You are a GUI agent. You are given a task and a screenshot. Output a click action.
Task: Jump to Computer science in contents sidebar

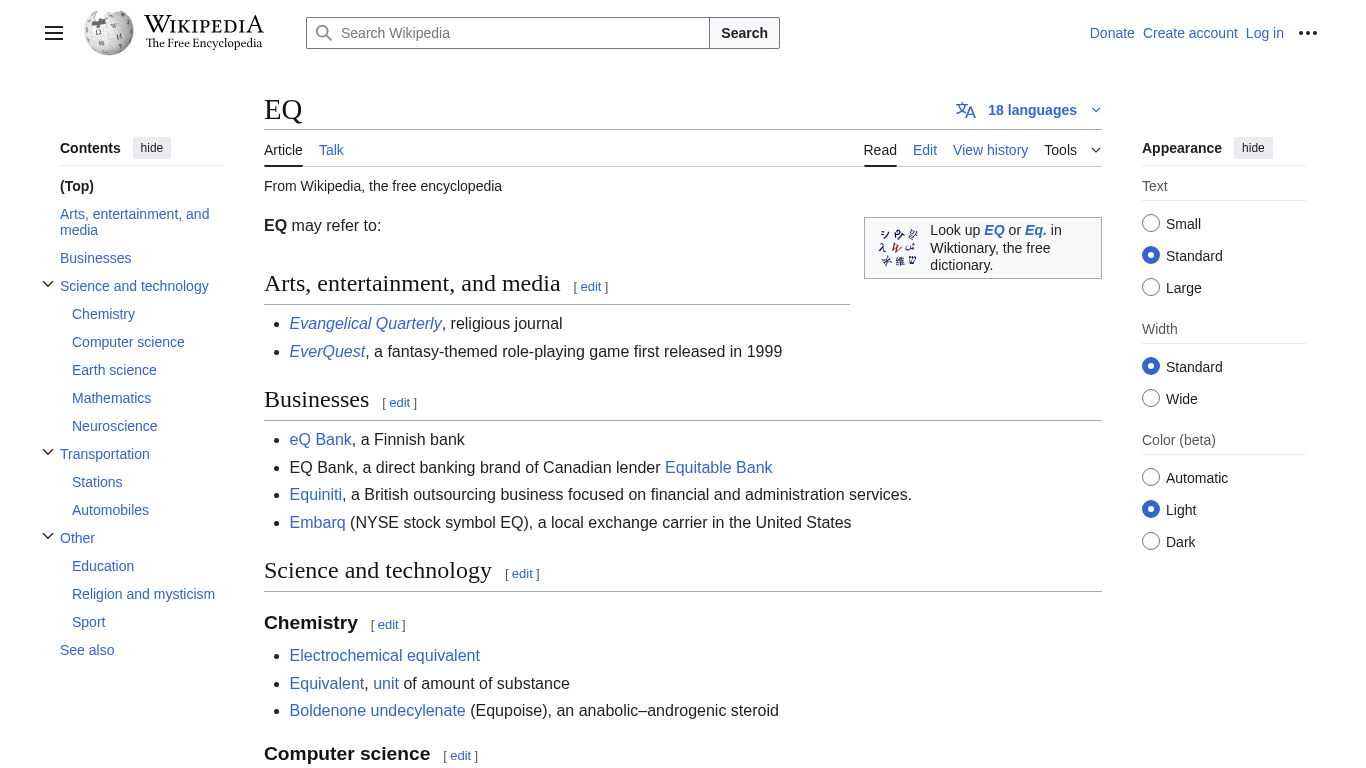click(x=128, y=342)
